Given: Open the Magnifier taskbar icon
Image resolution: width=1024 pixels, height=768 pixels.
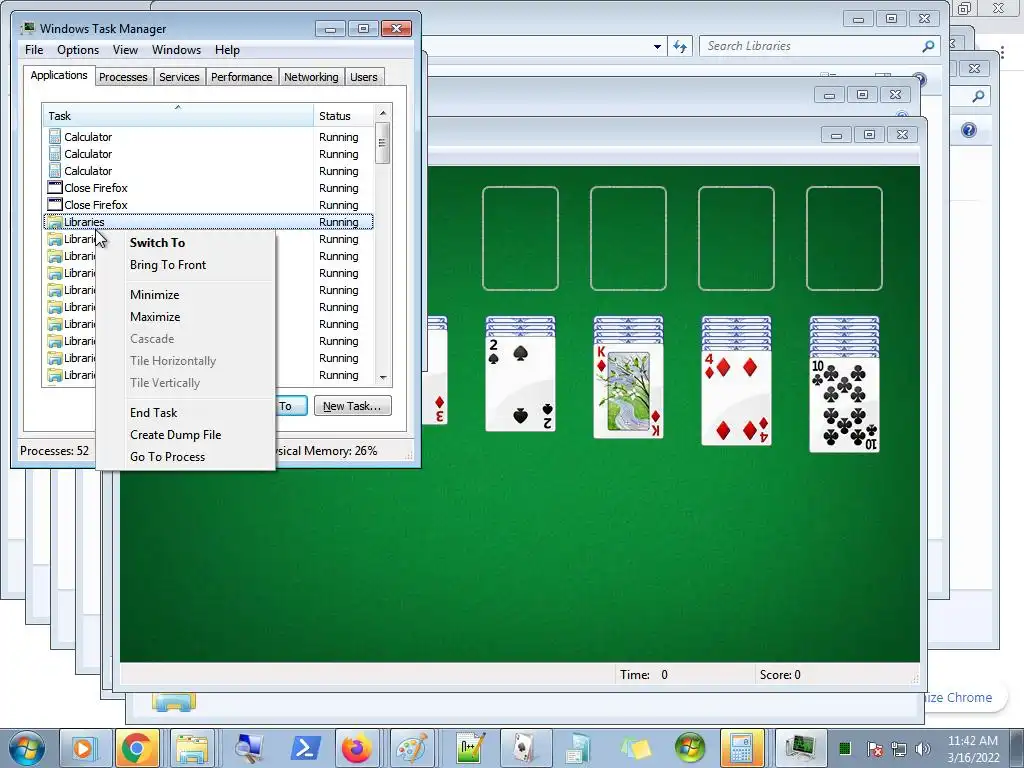Looking at the screenshot, I should pyautogui.click(x=248, y=748).
